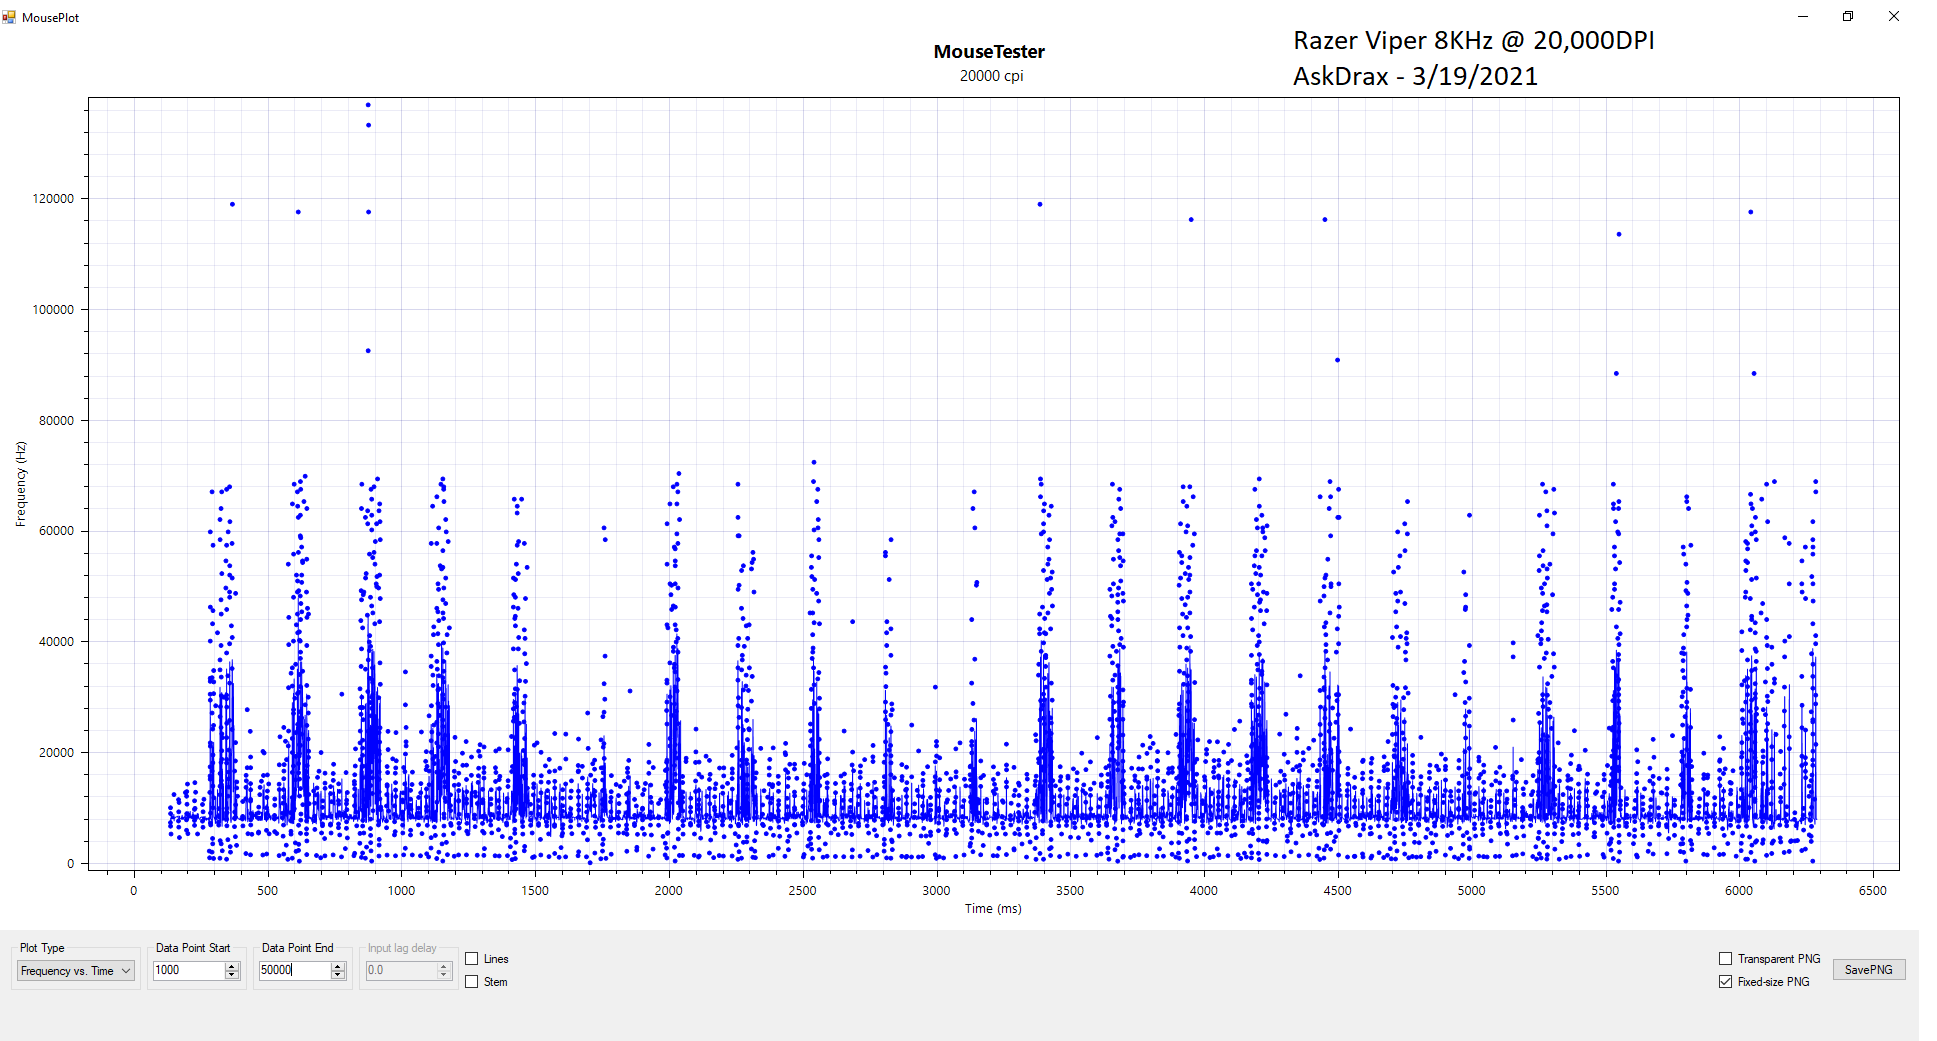
Task: Decrease Data Point Start with down arrow
Action: point(233,975)
